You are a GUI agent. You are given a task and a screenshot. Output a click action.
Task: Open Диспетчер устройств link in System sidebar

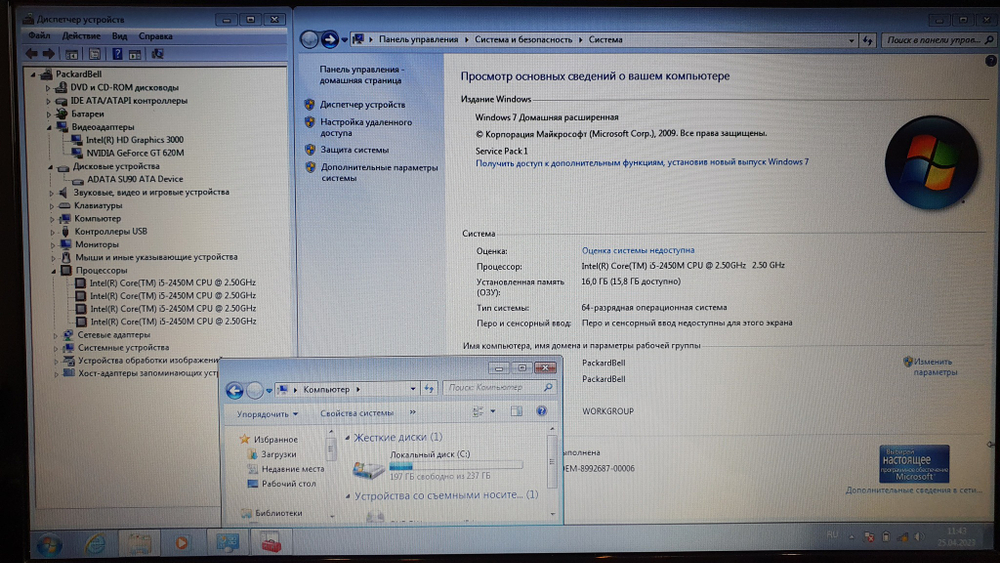(x=362, y=105)
